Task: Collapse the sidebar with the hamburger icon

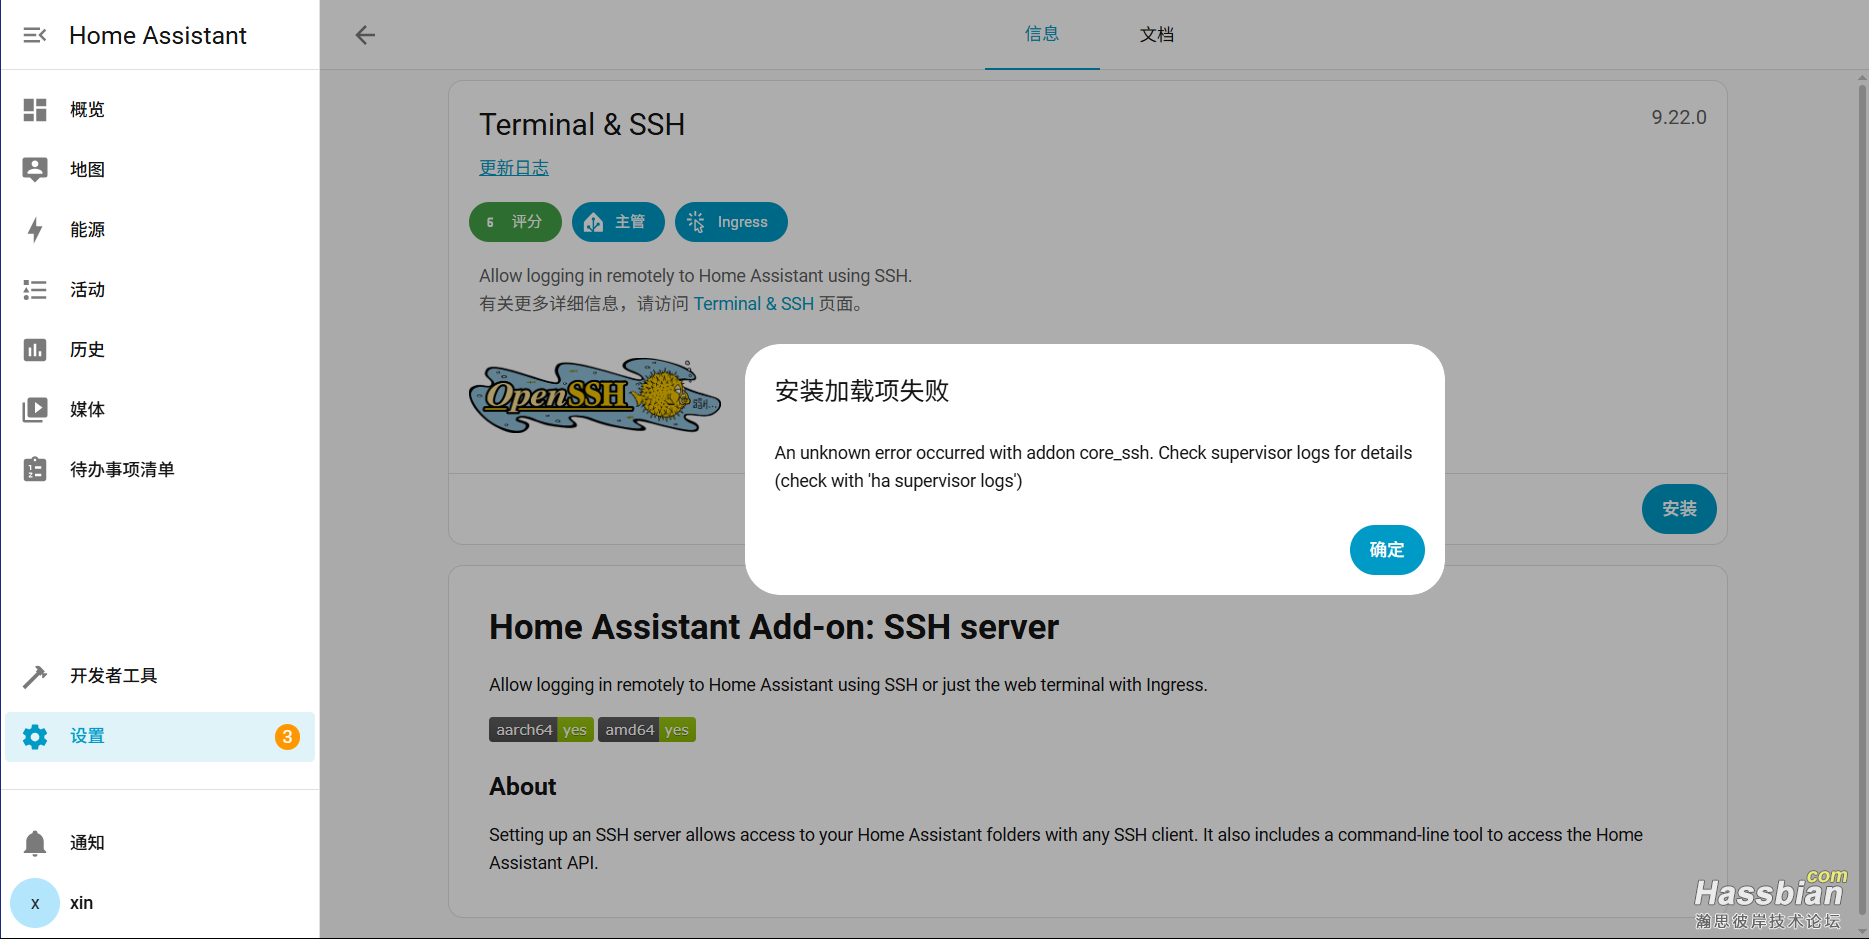Action: pyautogui.click(x=35, y=35)
